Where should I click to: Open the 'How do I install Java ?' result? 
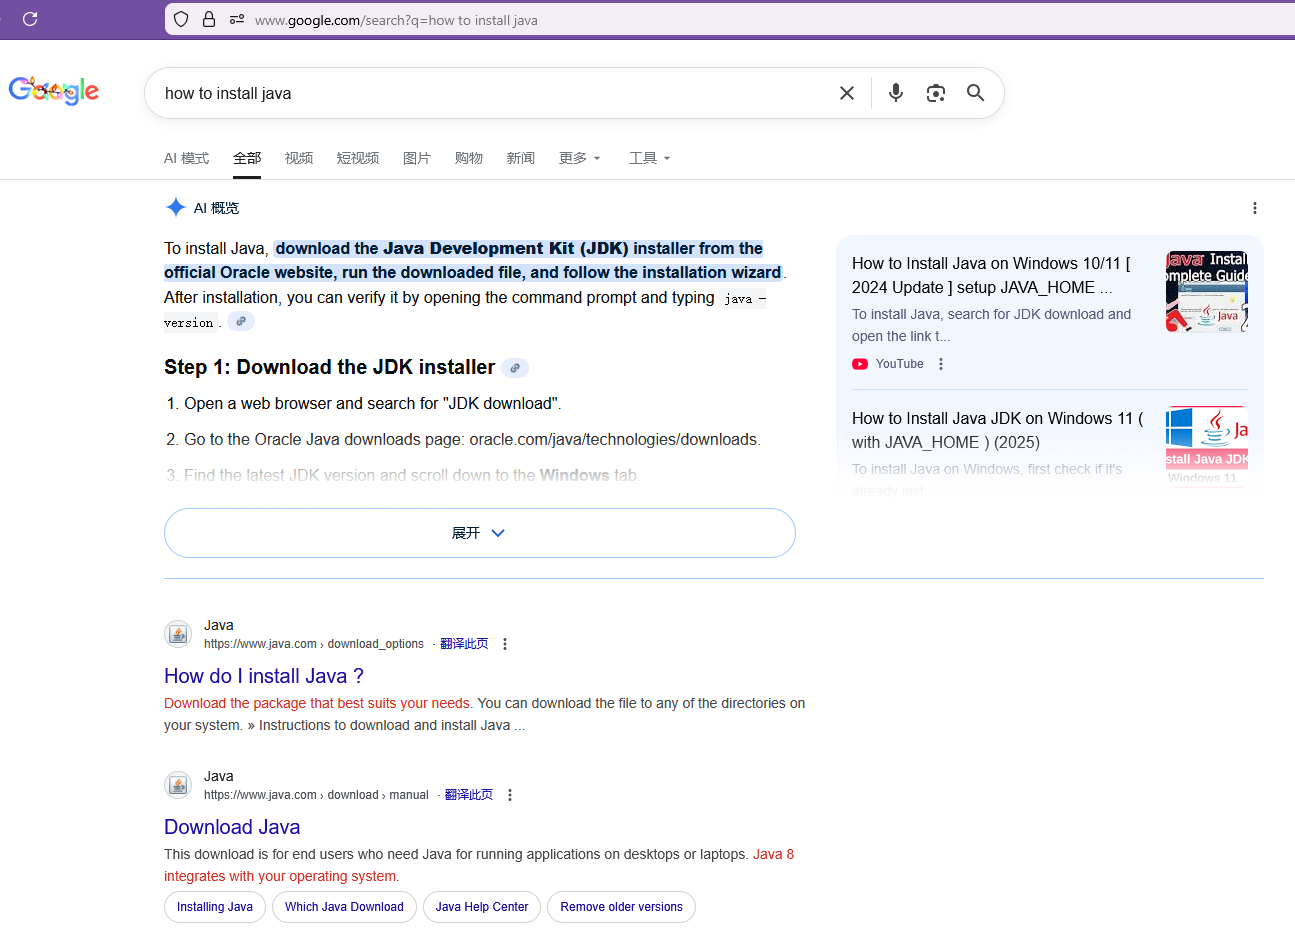(264, 676)
